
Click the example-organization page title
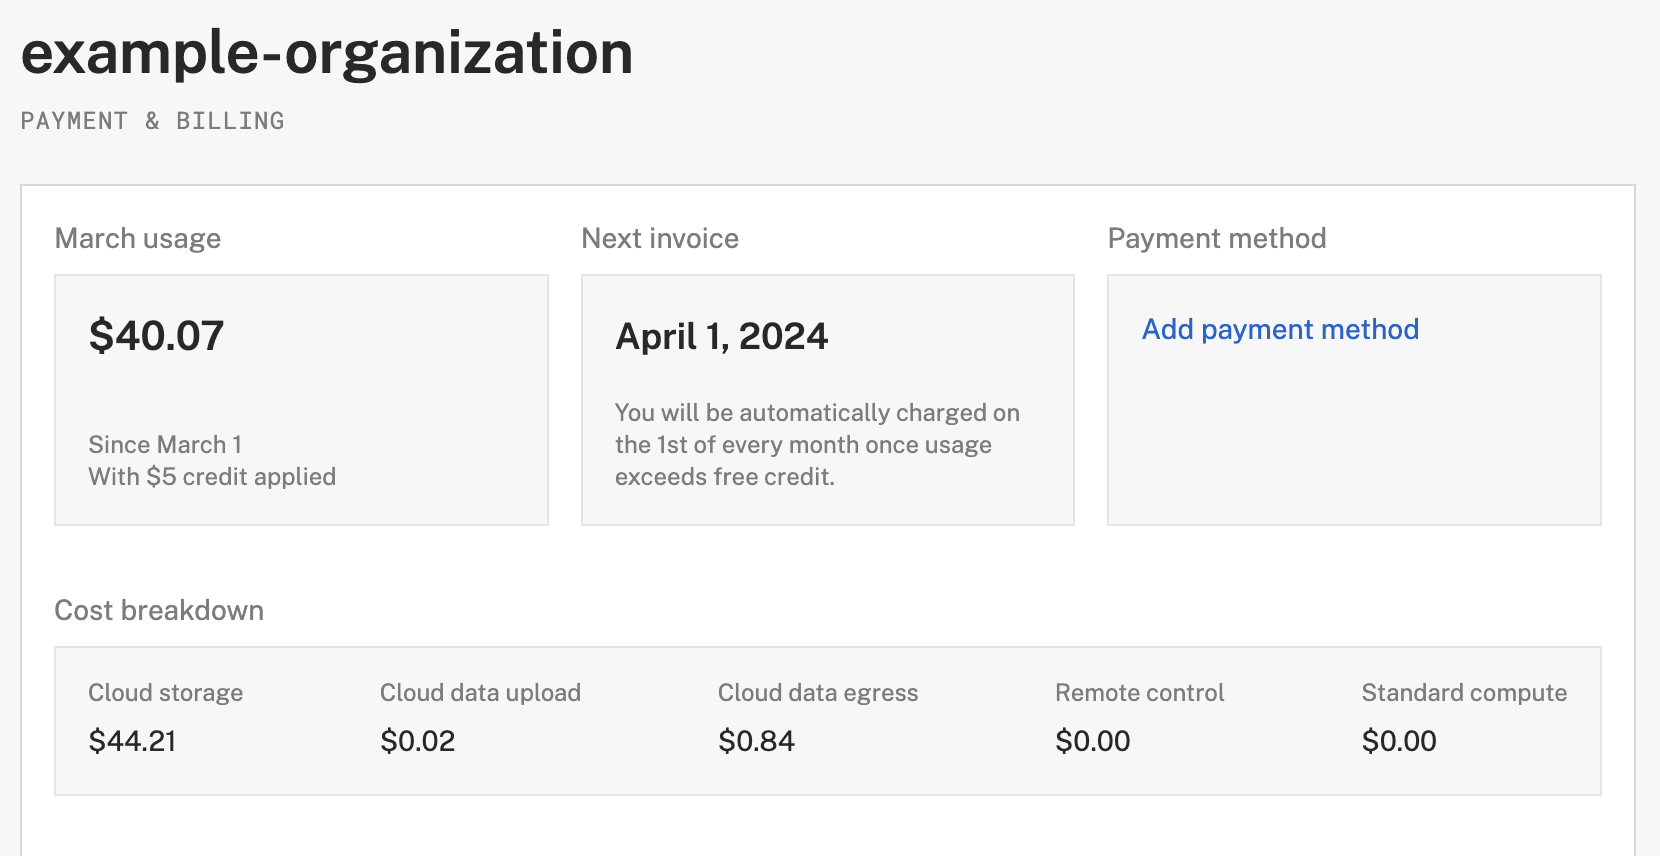coord(327,53)
